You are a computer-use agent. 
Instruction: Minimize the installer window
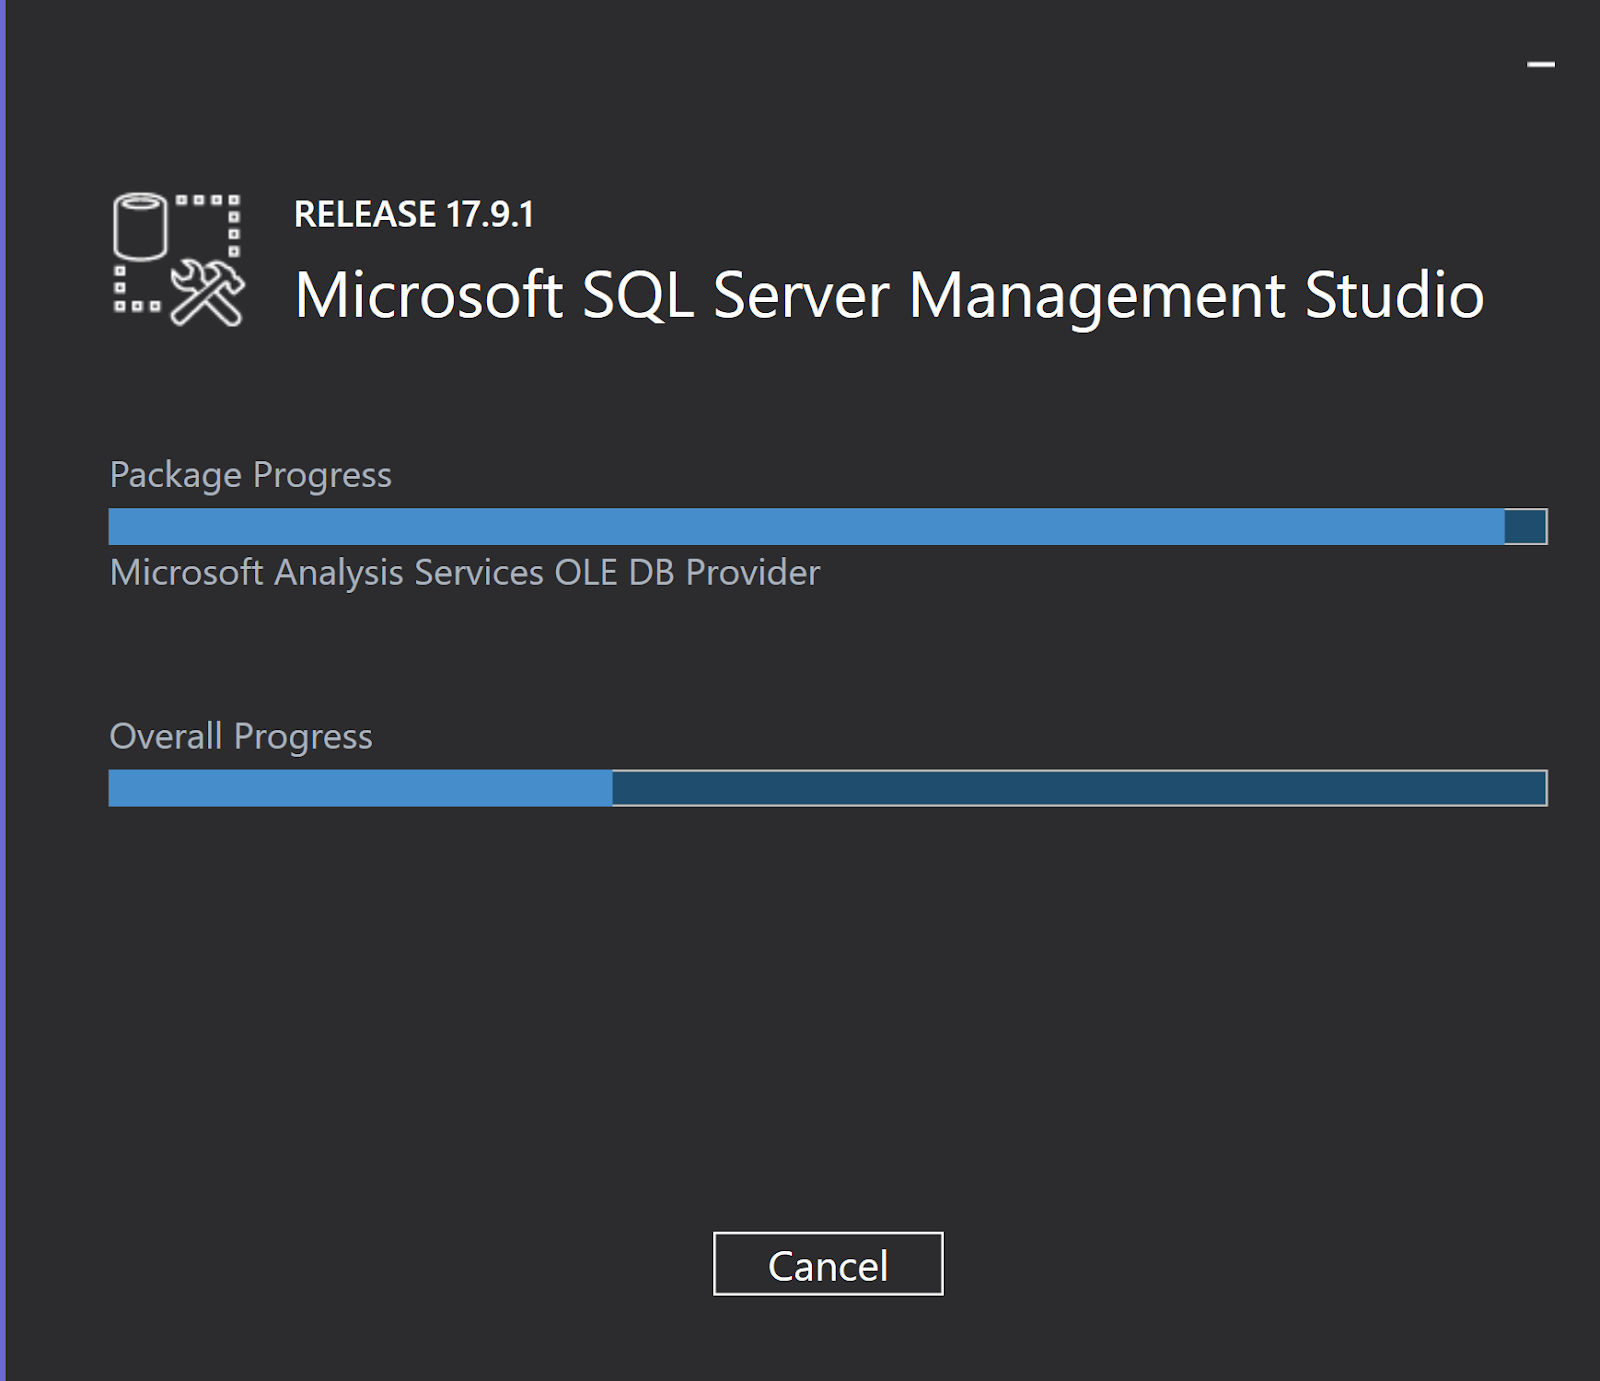point(1540,65)
